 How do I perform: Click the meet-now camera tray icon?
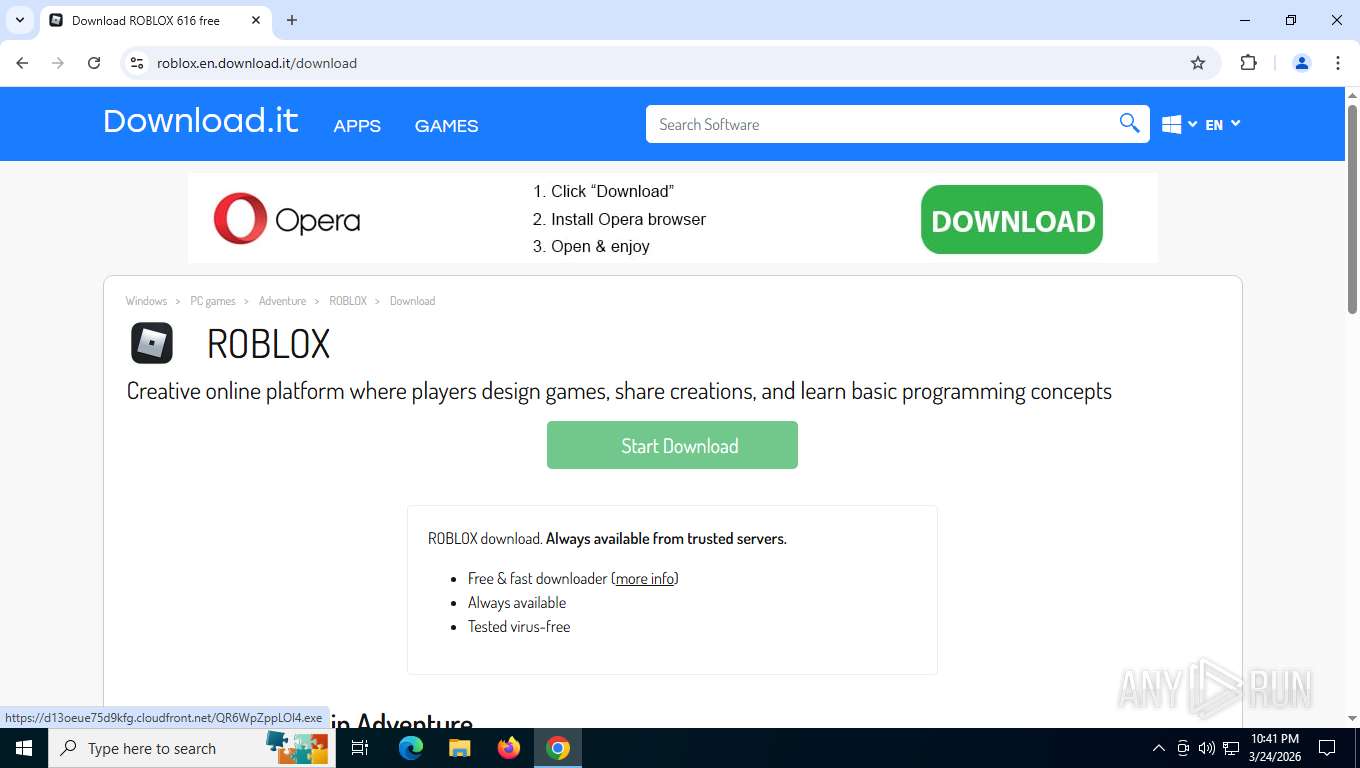tap(1183, 748)
